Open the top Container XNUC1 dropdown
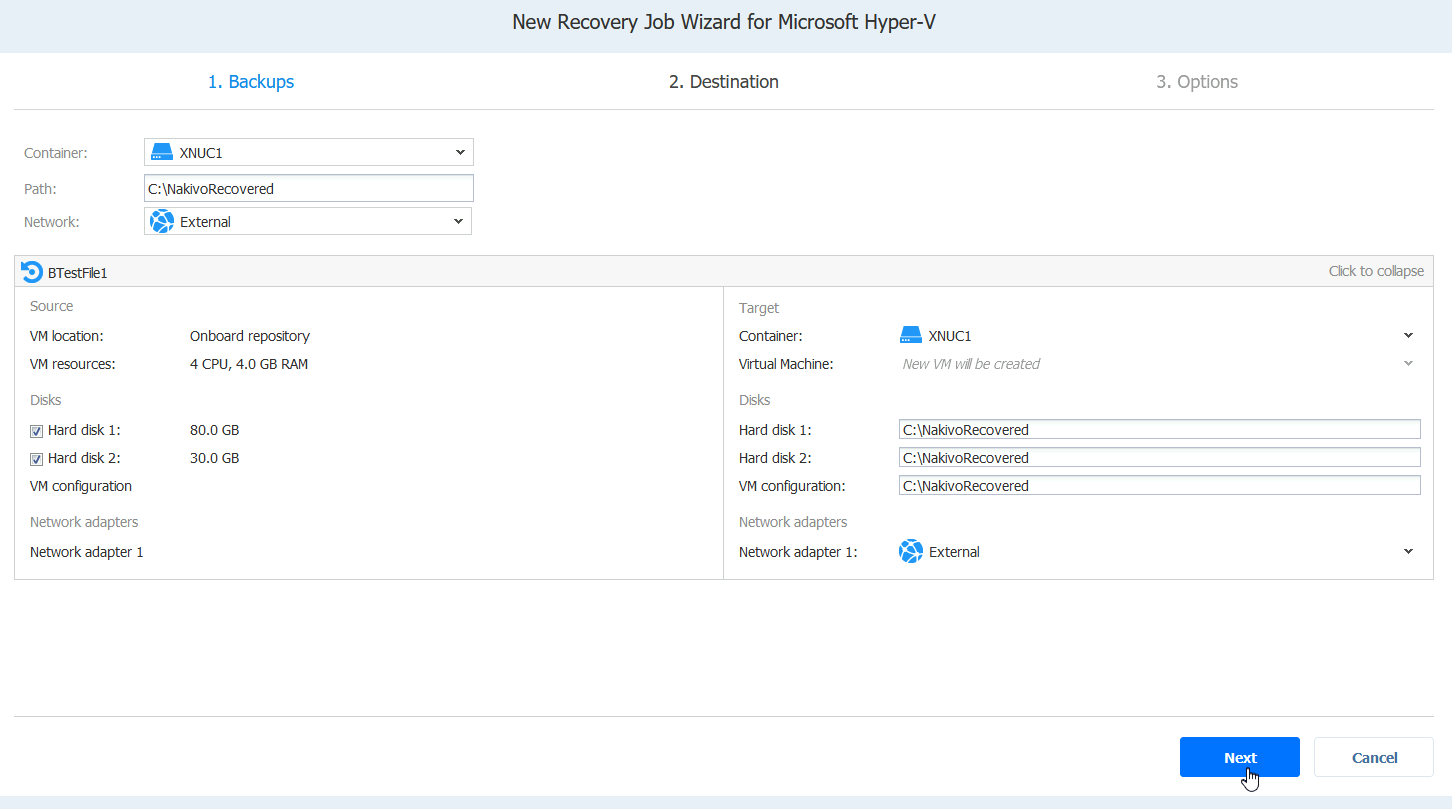Viewport: 1452px width, 809px height. (460, 152)
